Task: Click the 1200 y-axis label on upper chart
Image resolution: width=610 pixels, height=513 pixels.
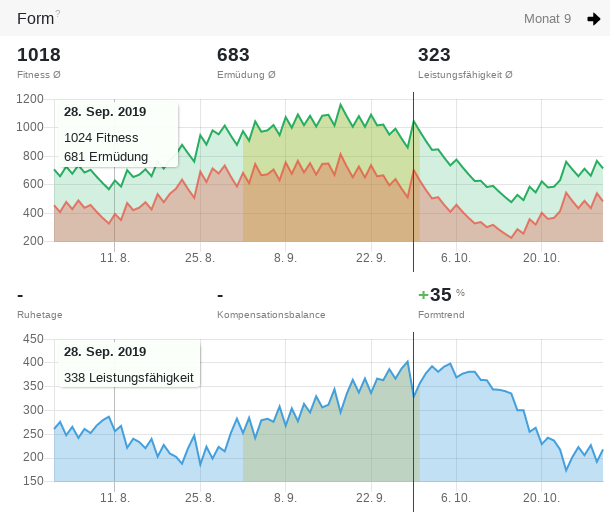Action: click(x=30, y=99)
